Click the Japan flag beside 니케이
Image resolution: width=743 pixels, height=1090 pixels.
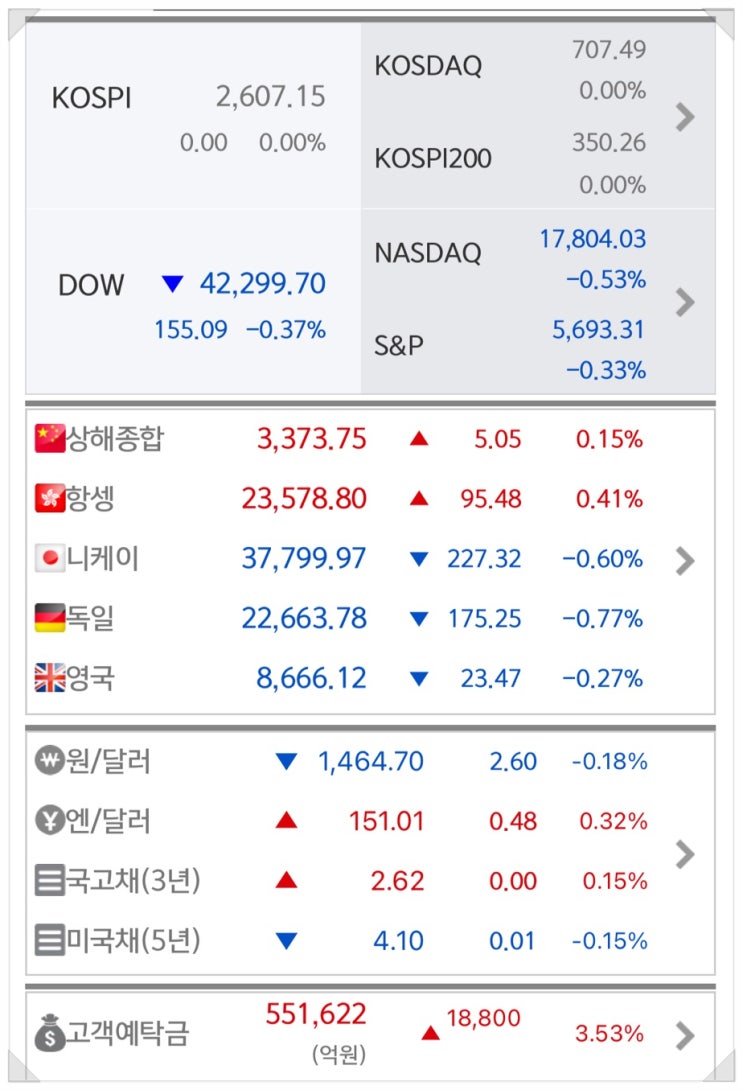coord(49,558)
